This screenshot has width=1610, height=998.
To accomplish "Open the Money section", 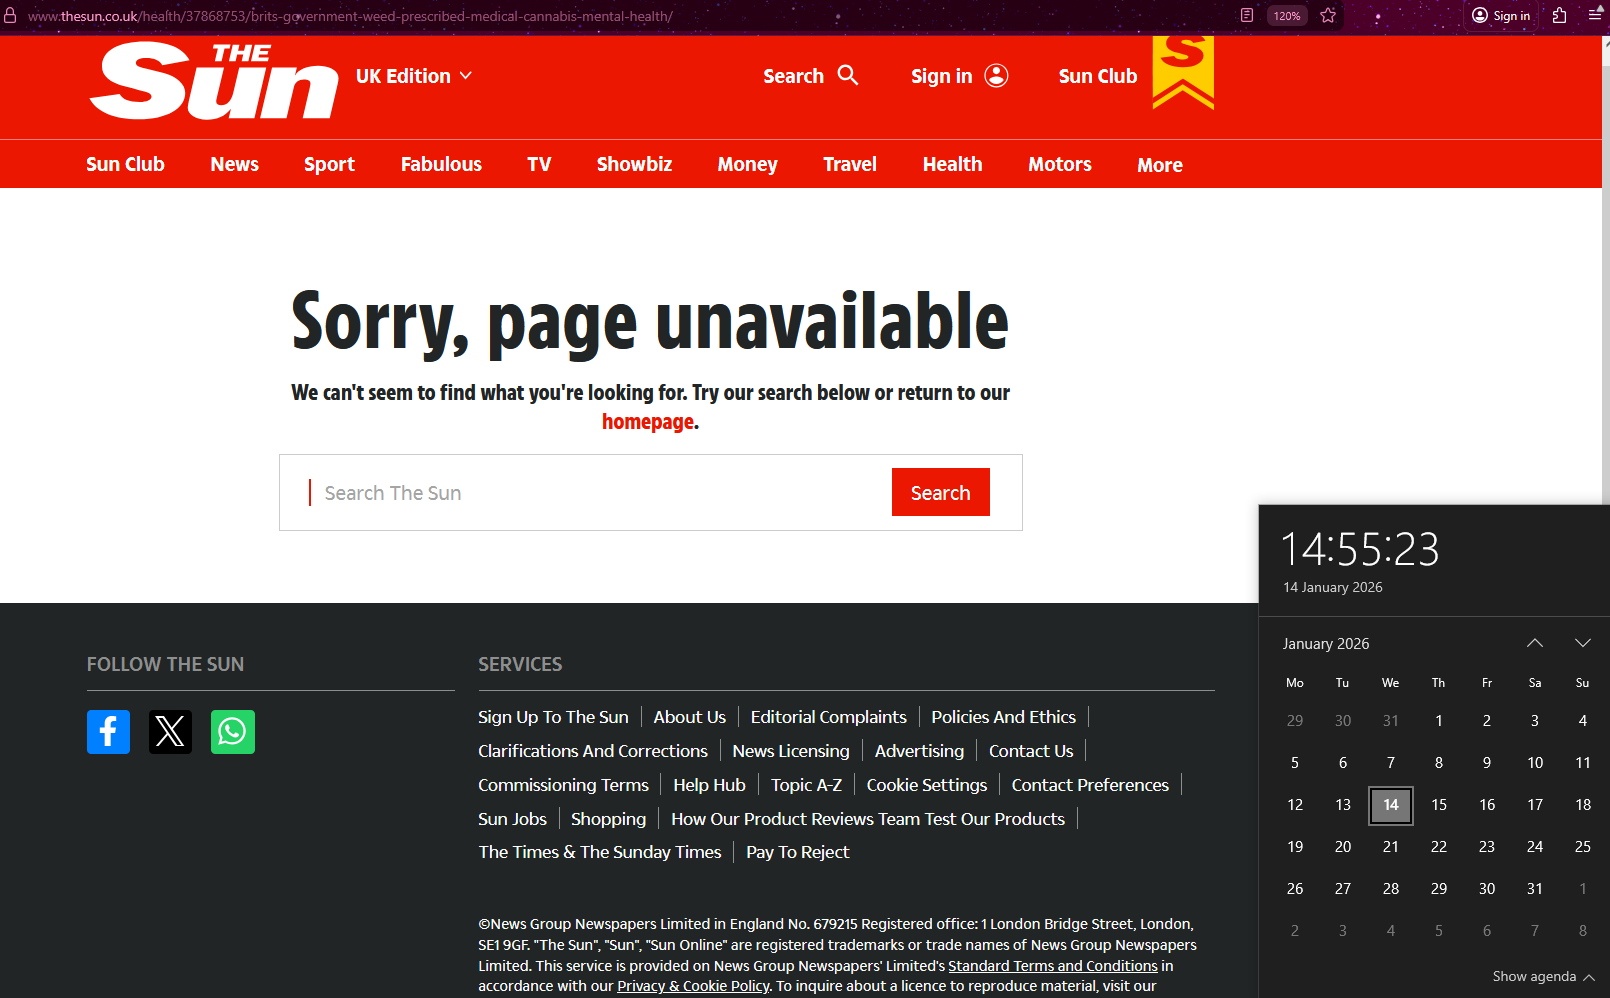I will pyautogui.click(x=747, y=164).
